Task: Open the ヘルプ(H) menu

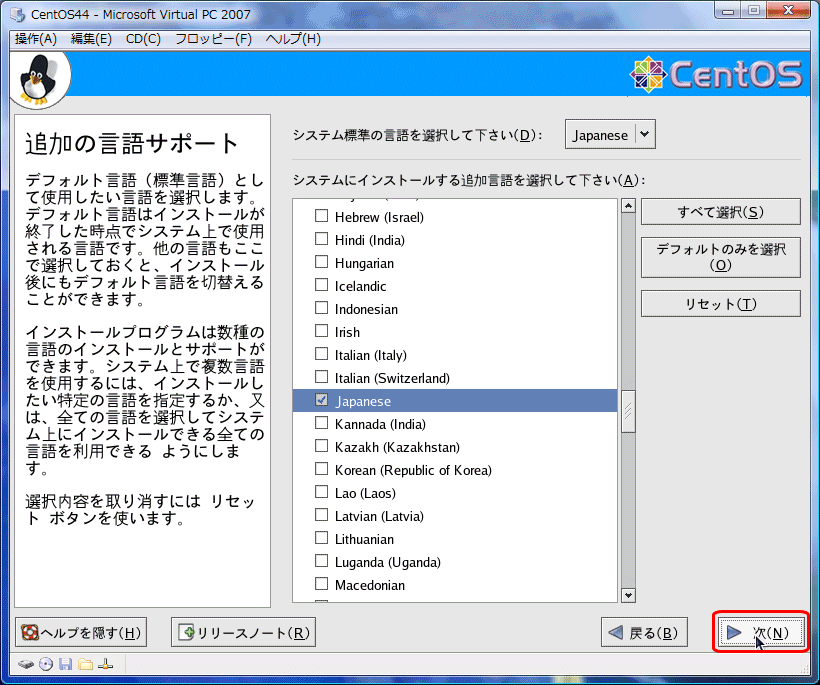Action: pos(293,39)
